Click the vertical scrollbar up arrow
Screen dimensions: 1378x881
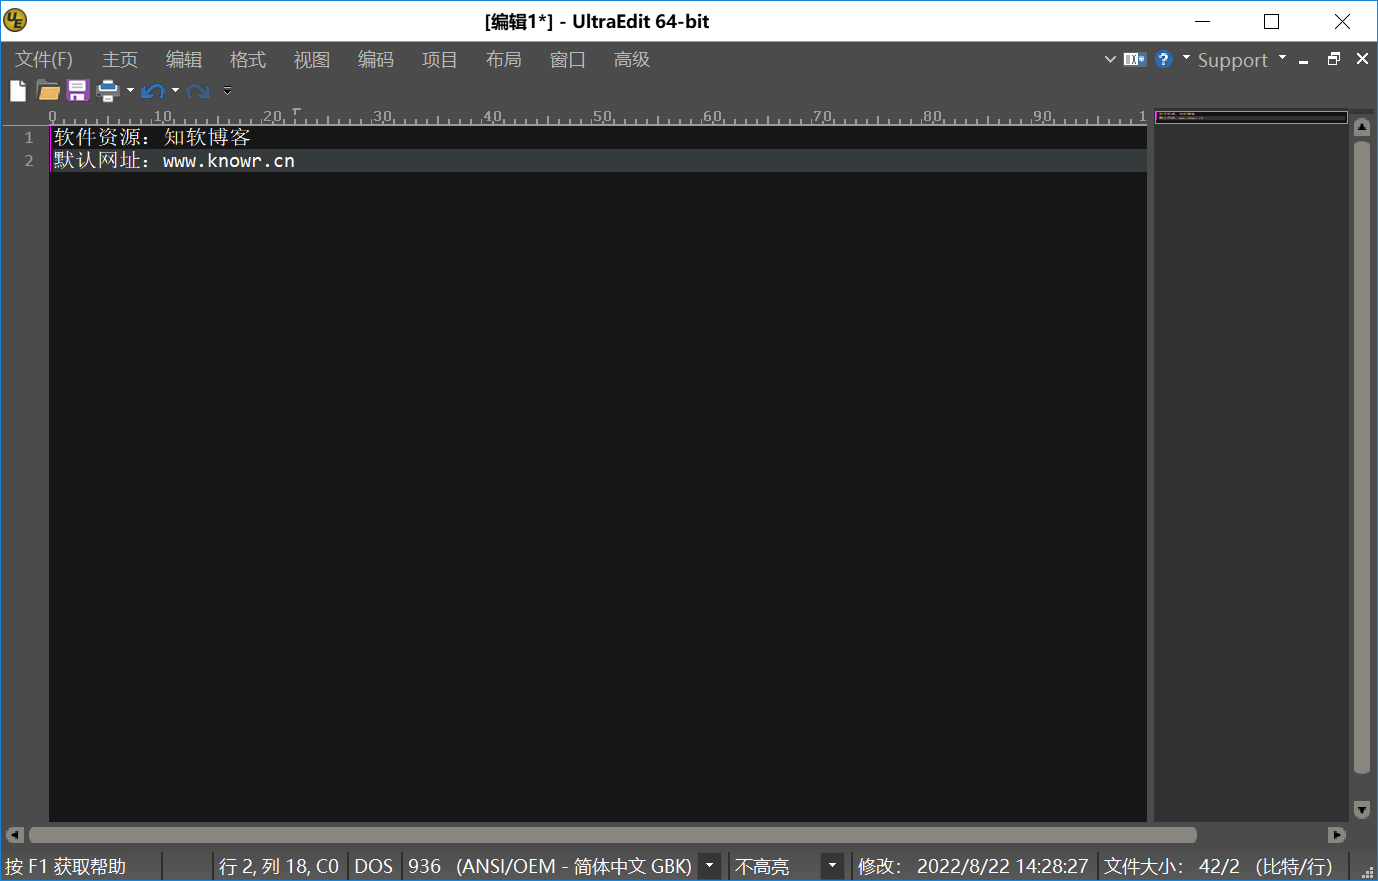click(1362, 128)
